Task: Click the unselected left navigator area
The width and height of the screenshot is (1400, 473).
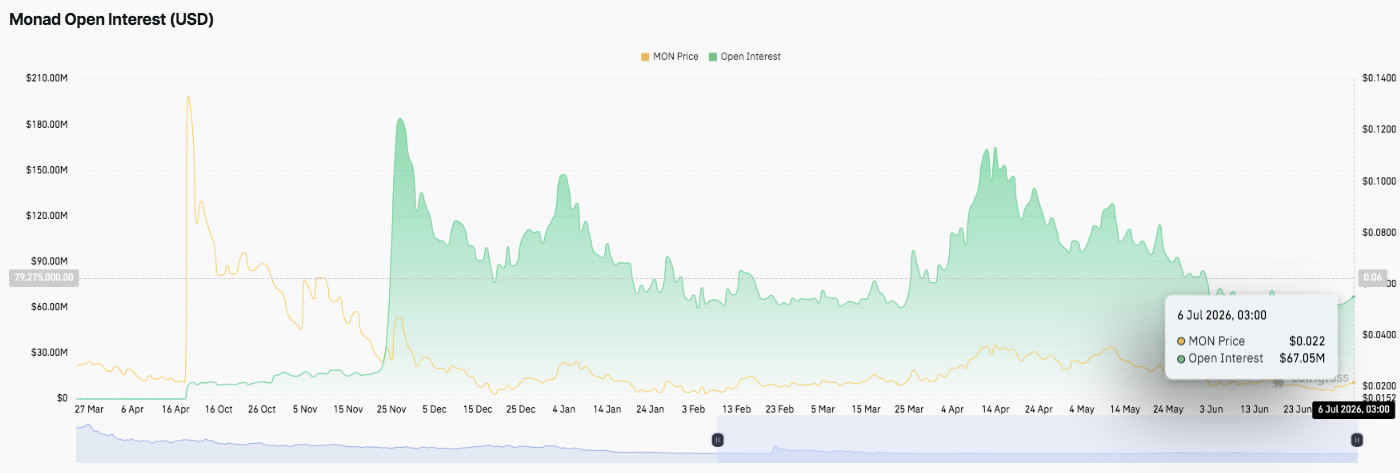Action: [396, 440]
